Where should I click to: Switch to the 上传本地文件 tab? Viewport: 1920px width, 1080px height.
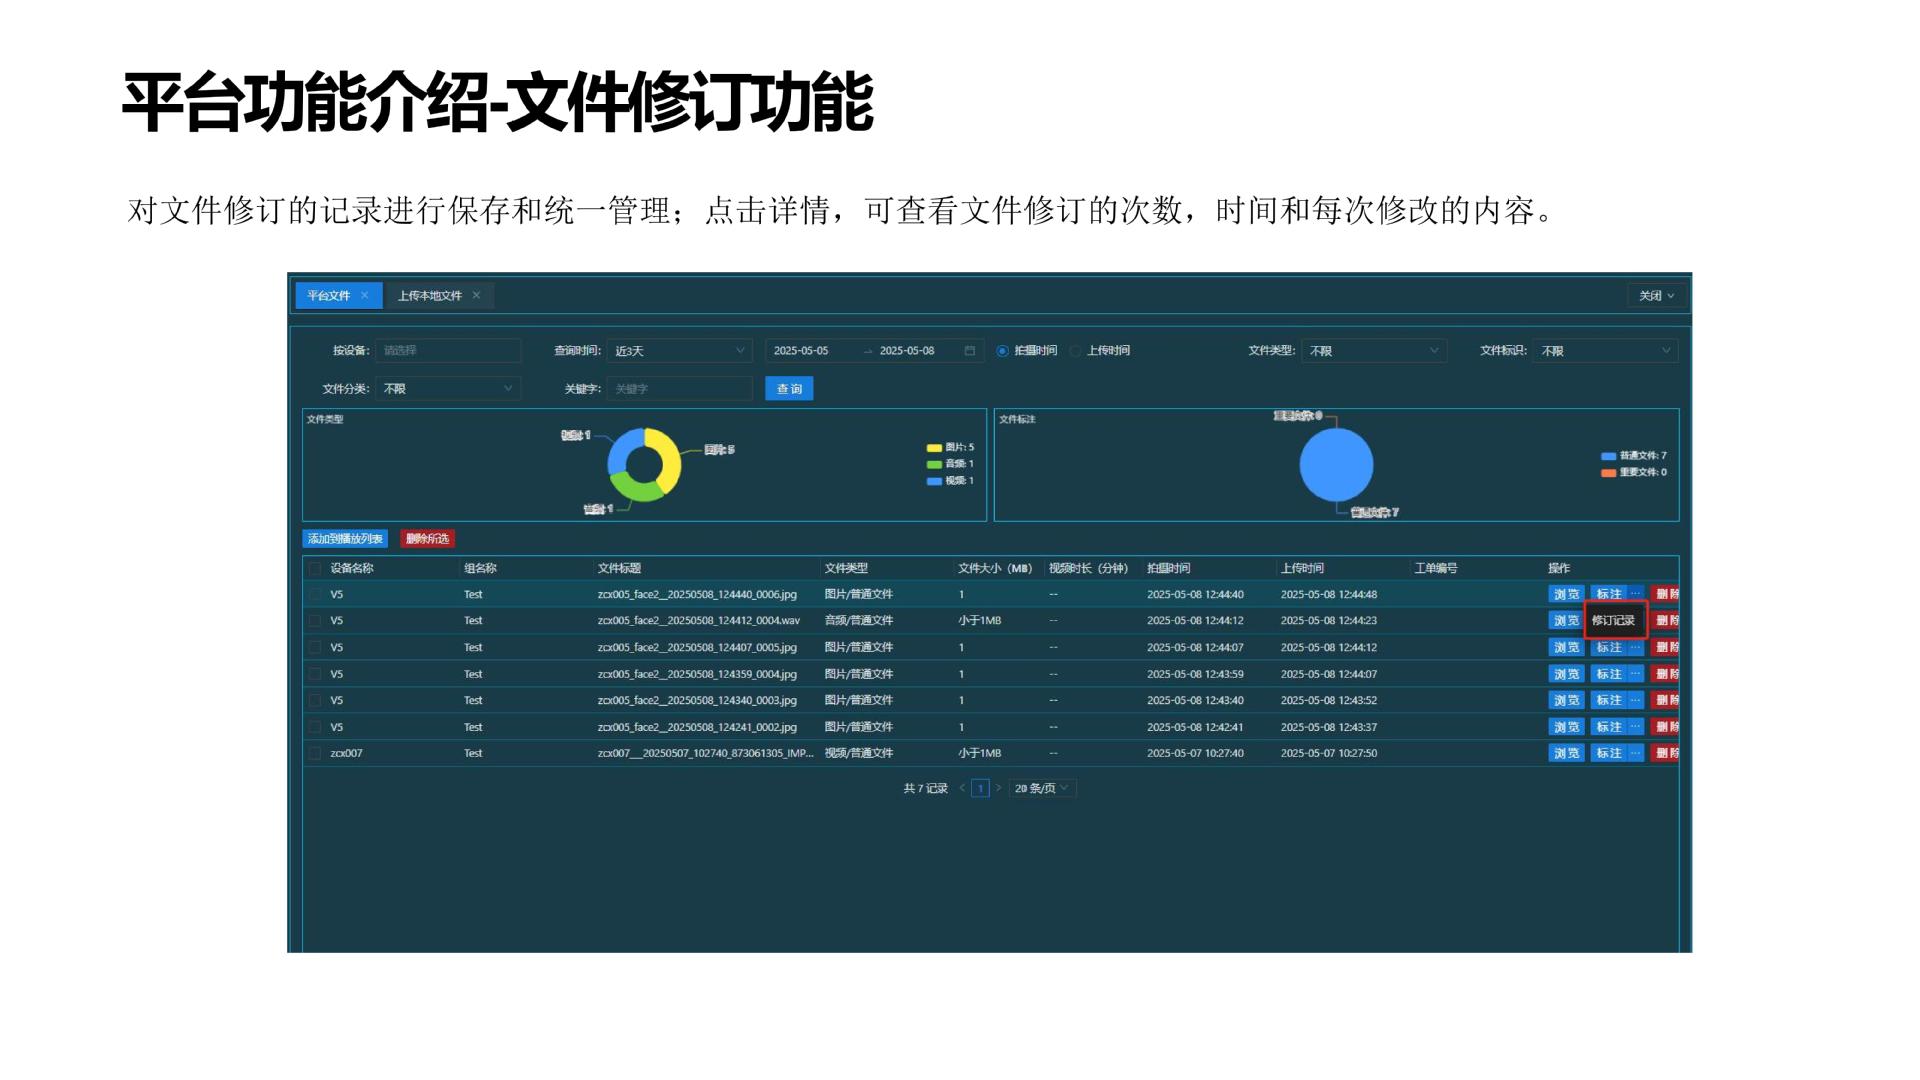(429, 295)
